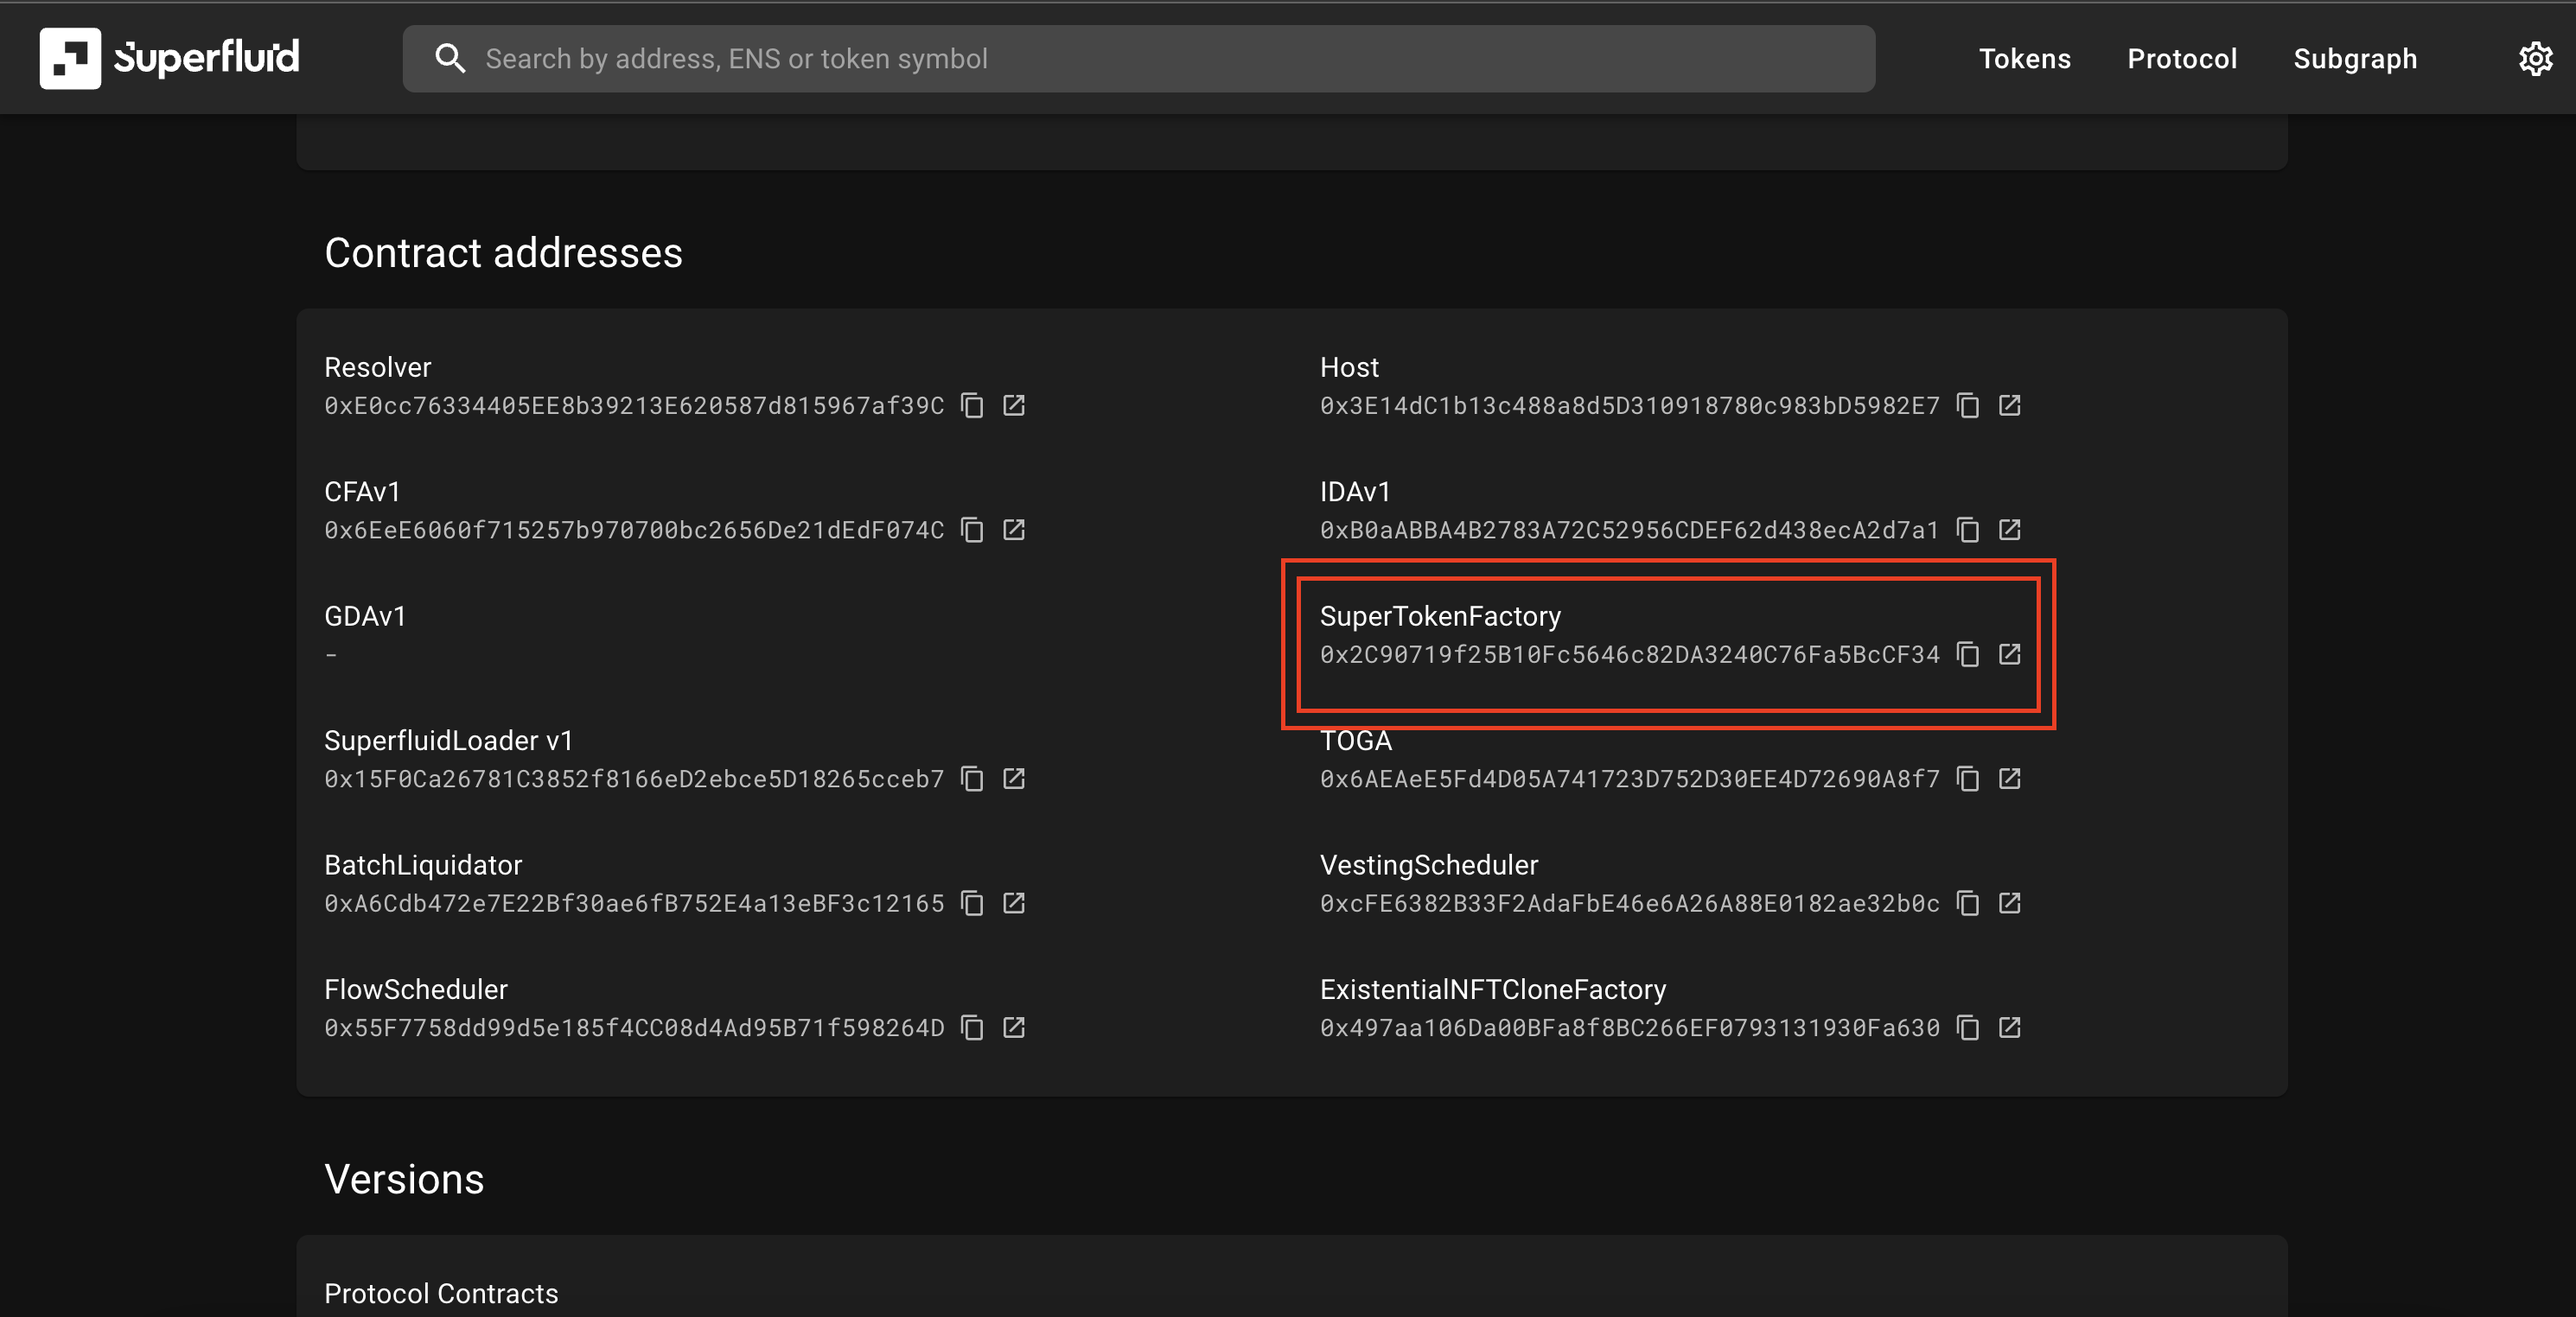Copy the FlowScheduler address
This screenshot has width=2576, height=1317.
point(972,1028)
